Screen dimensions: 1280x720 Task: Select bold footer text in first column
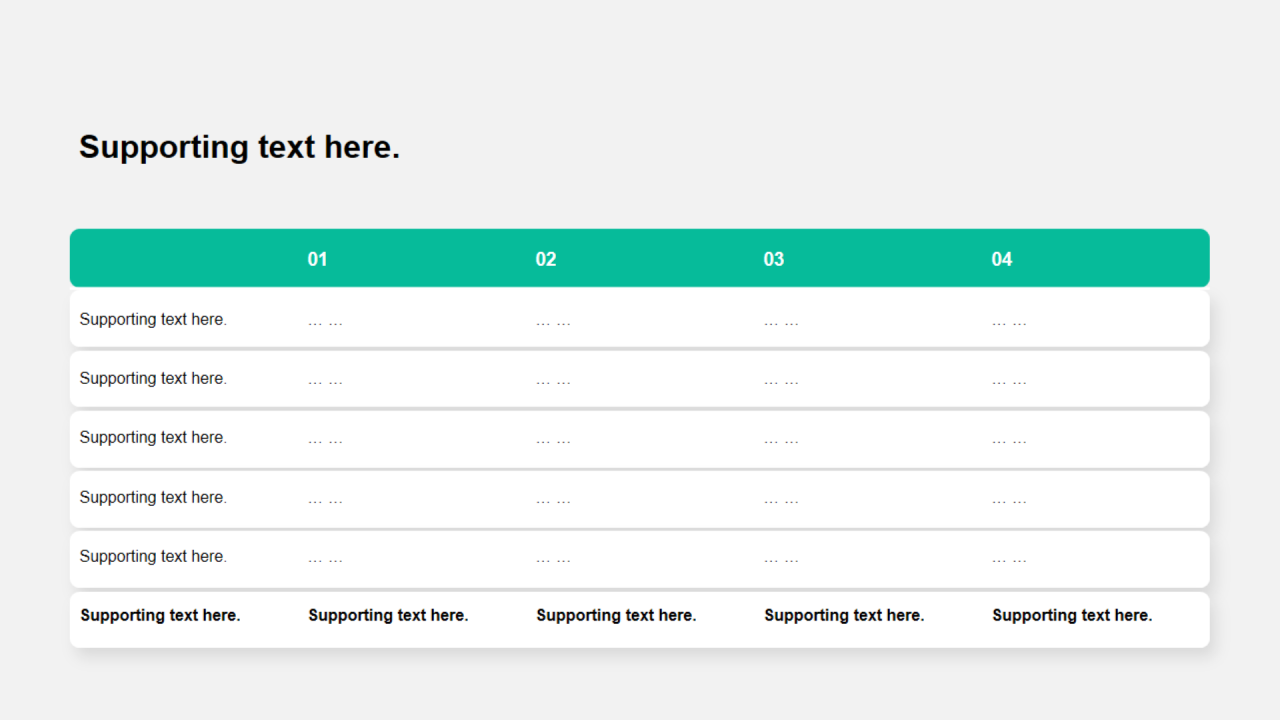(160, 615)
